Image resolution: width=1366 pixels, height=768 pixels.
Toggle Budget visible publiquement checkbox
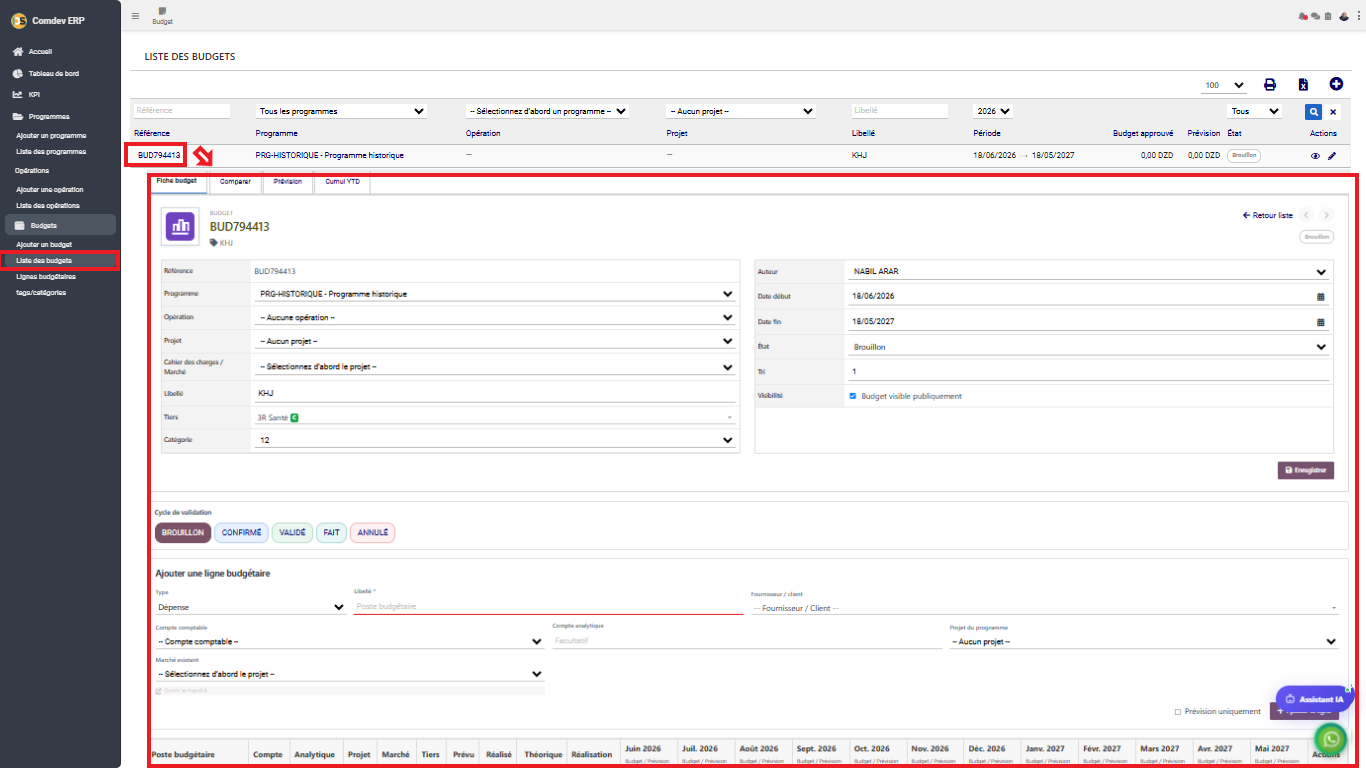click(853, 396)
